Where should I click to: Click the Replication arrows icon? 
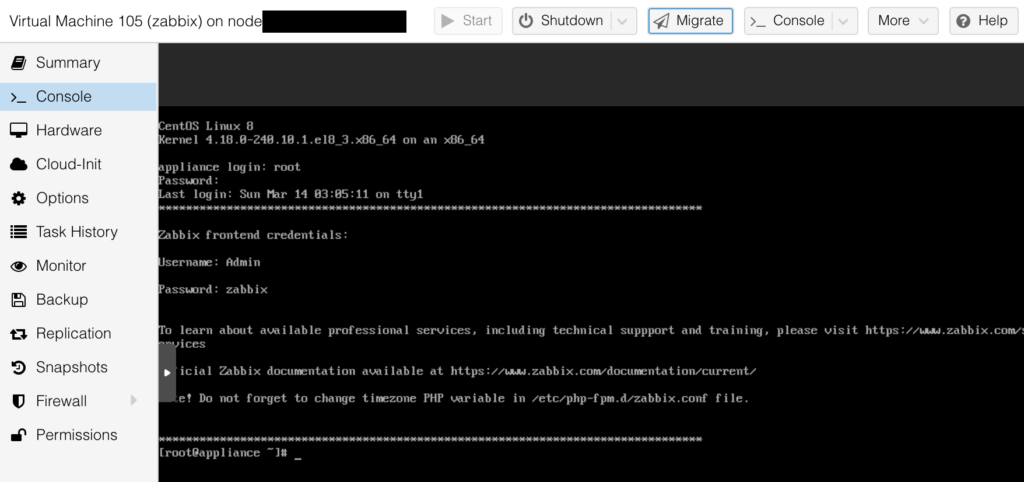(x=18, y=334)
